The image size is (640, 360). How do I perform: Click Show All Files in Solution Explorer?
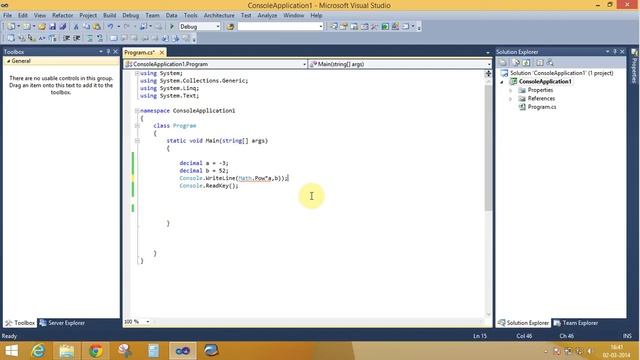[x=516, y=62]
